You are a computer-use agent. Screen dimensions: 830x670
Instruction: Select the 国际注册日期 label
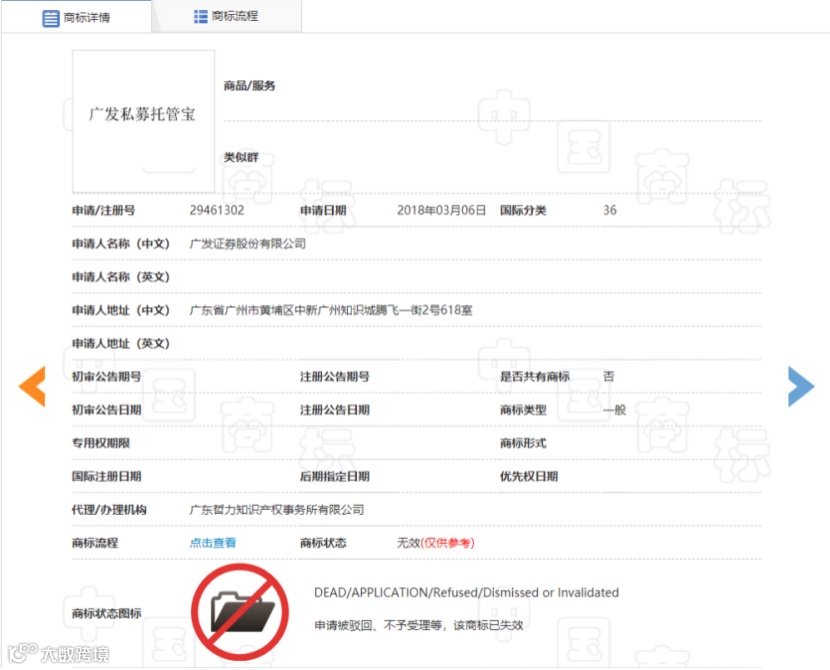(x=106, y=476)
